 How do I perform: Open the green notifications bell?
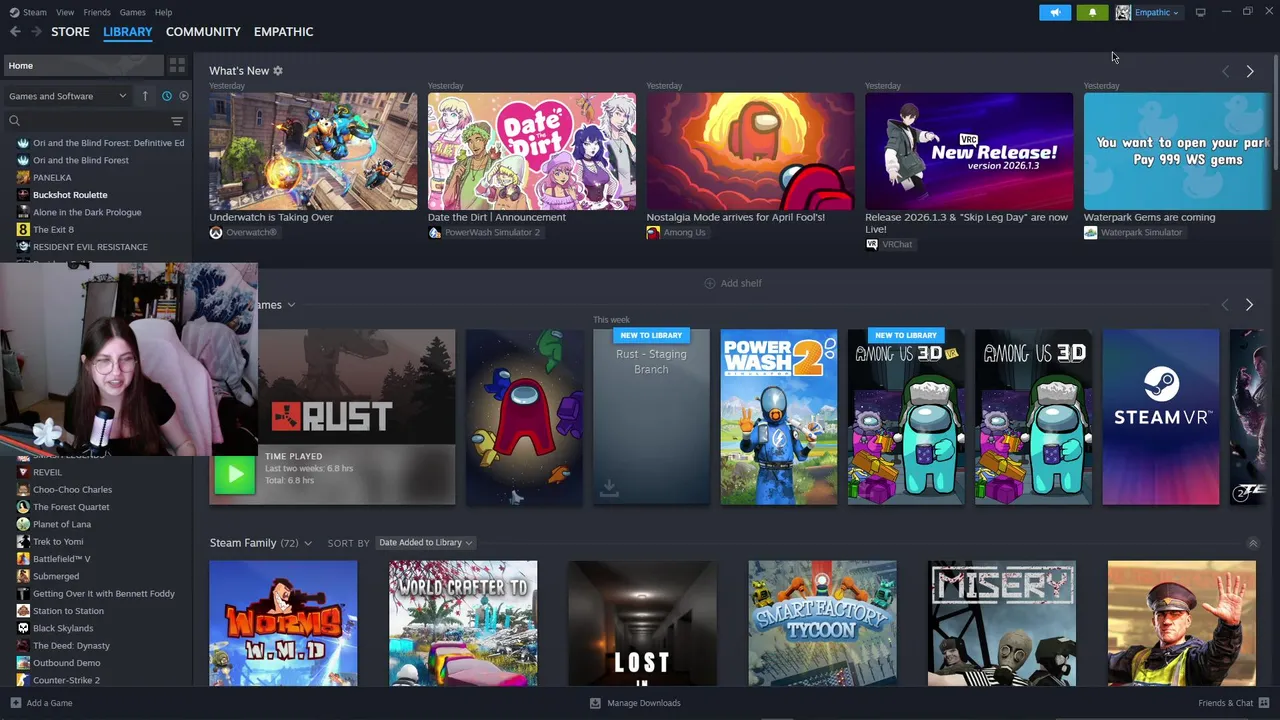point(1092,12)
